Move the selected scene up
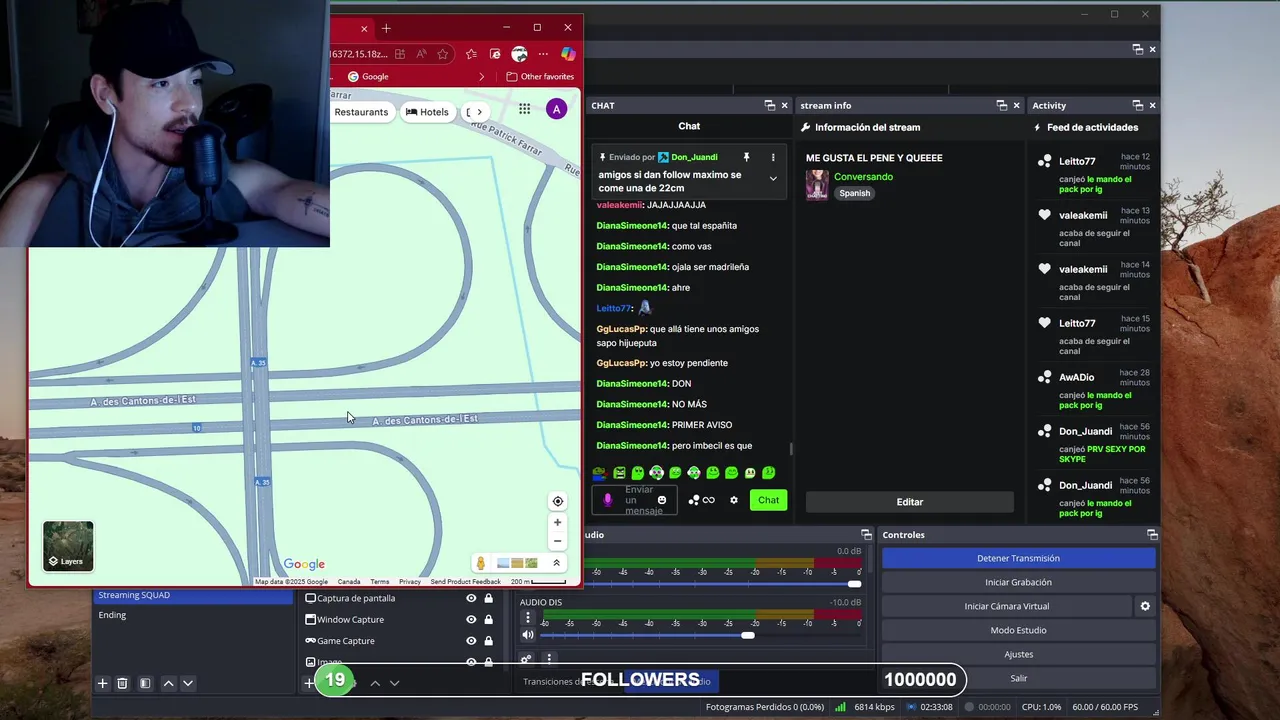Viewport: 1280px width, 720px height. click(x=168, y=683)
